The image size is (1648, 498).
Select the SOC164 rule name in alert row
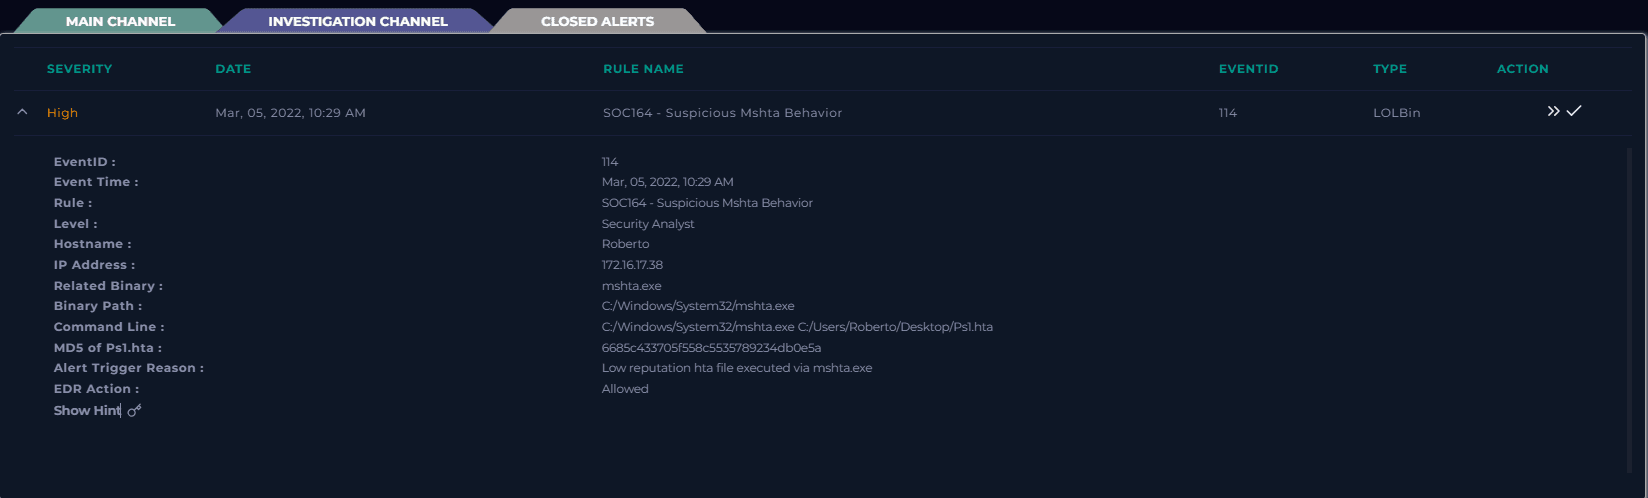click(722, 113)
